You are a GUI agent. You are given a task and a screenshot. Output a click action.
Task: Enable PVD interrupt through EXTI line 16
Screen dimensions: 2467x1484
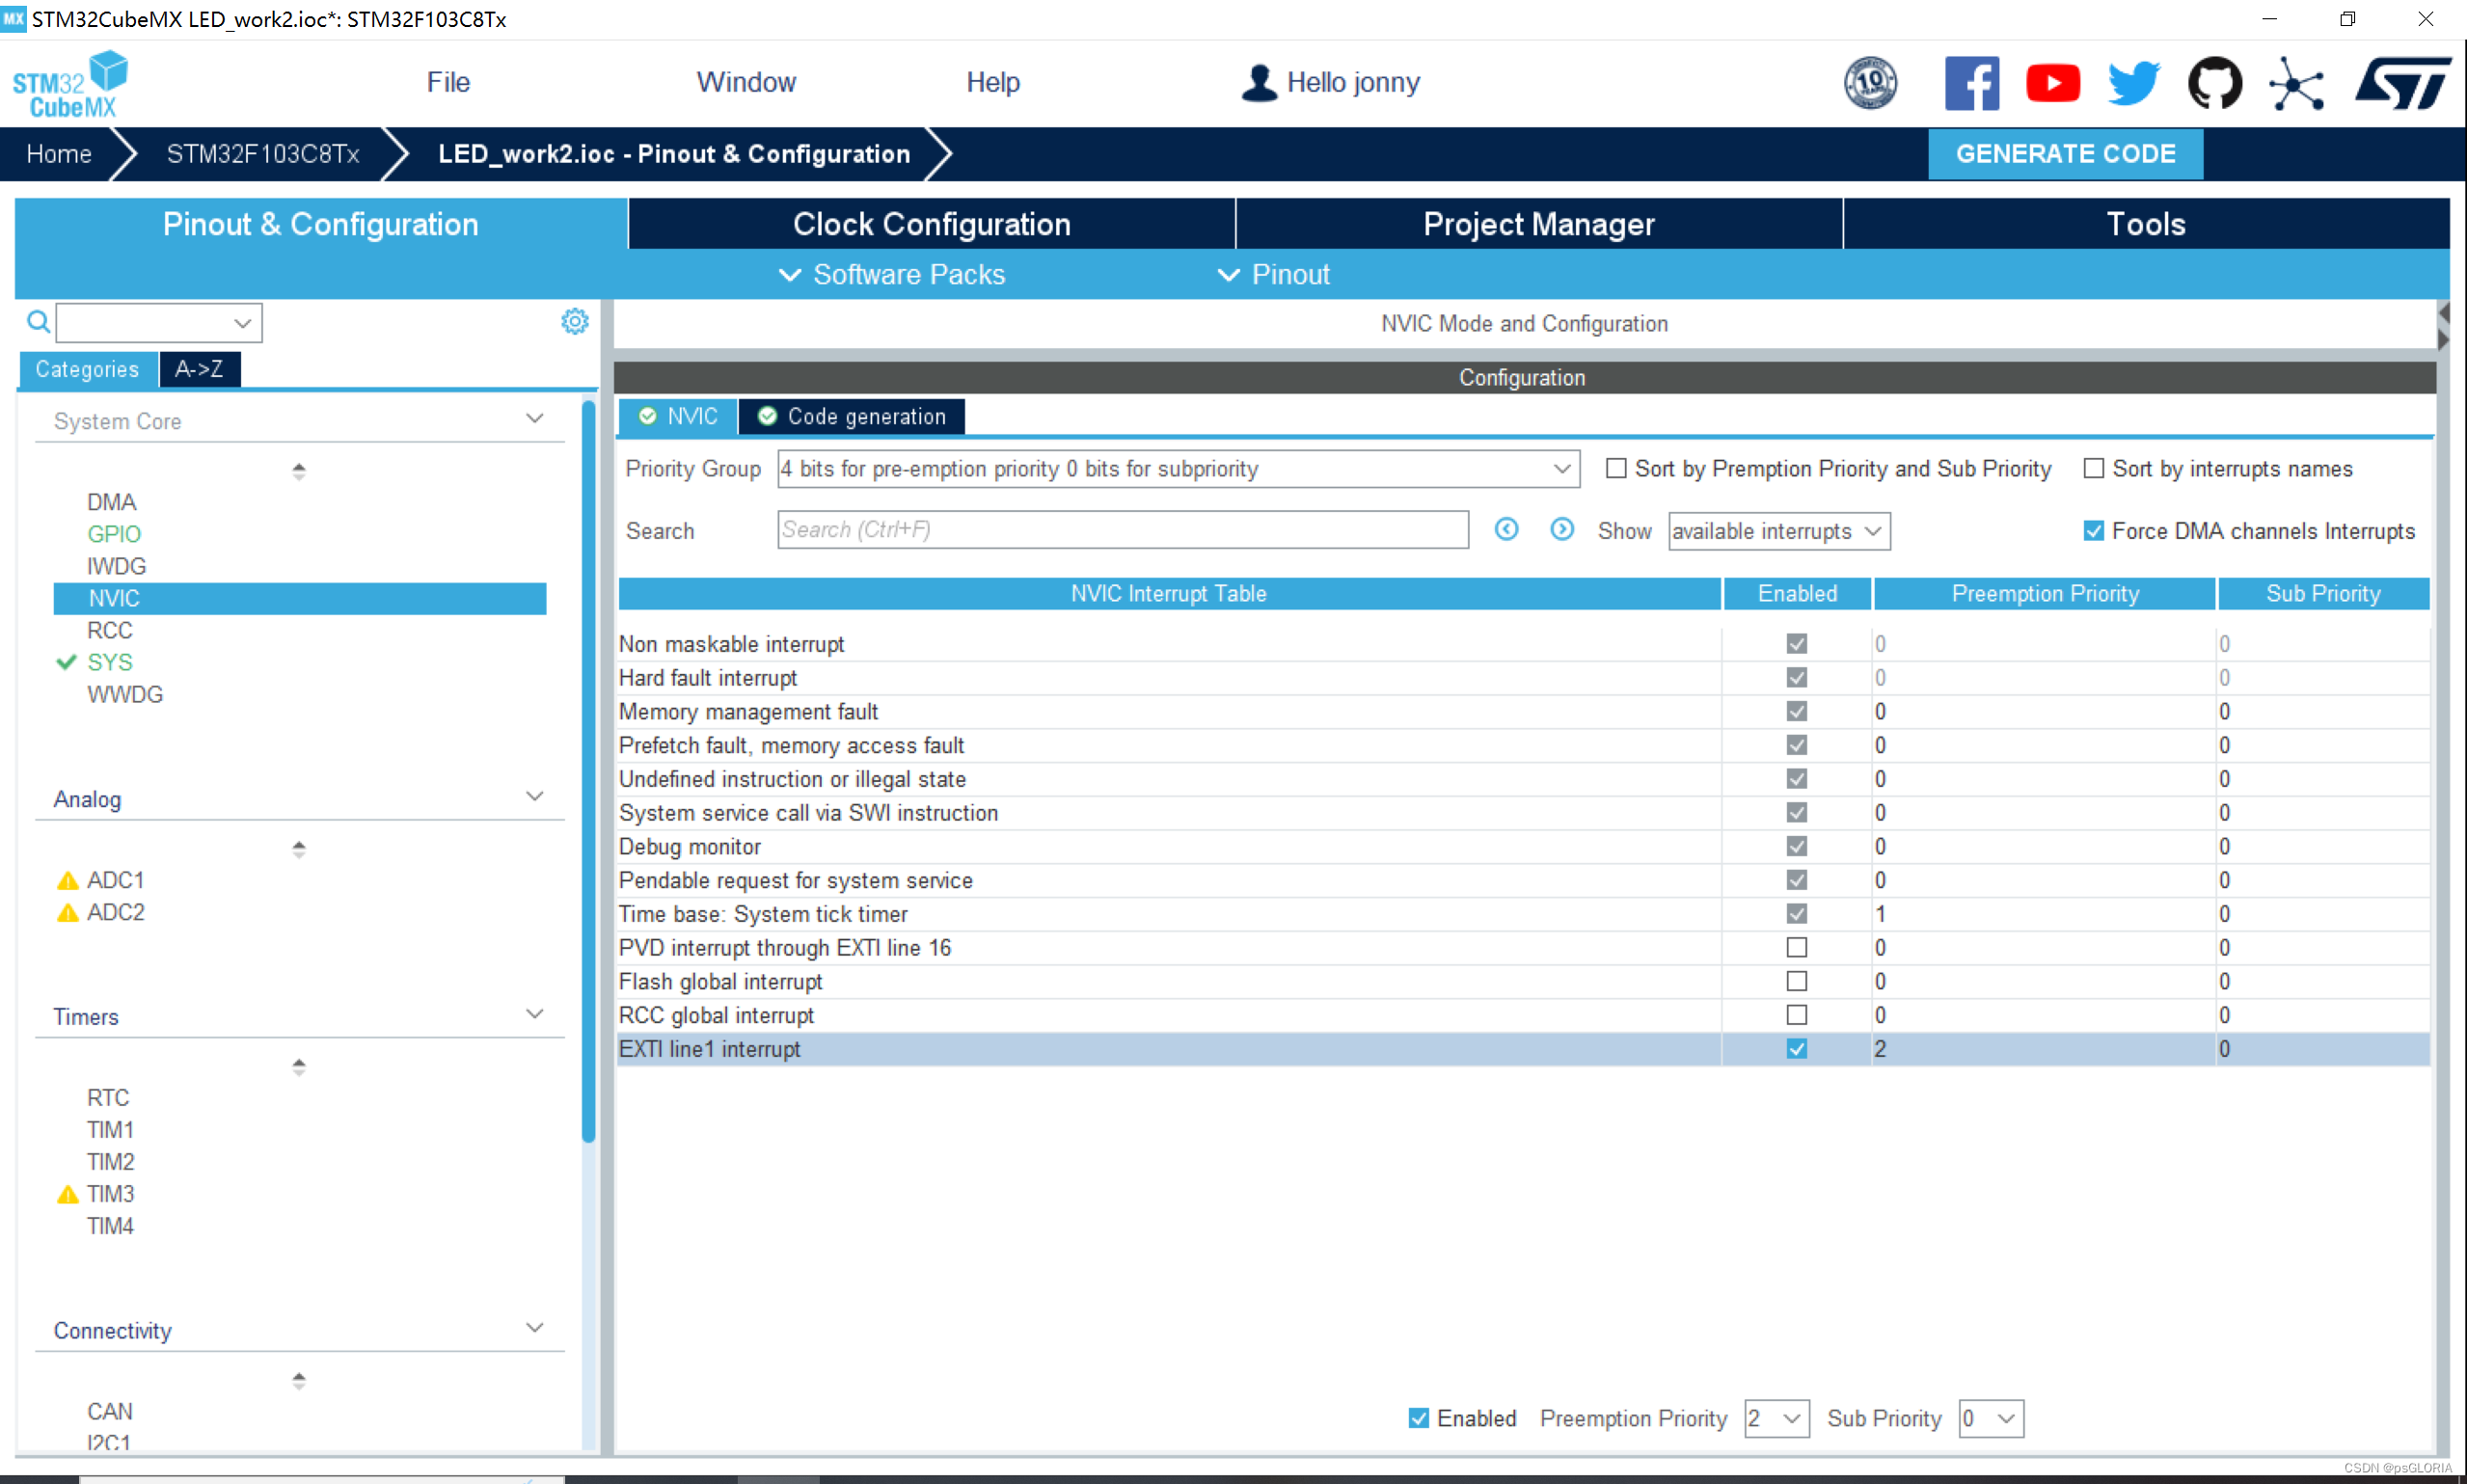[1796, 947]
